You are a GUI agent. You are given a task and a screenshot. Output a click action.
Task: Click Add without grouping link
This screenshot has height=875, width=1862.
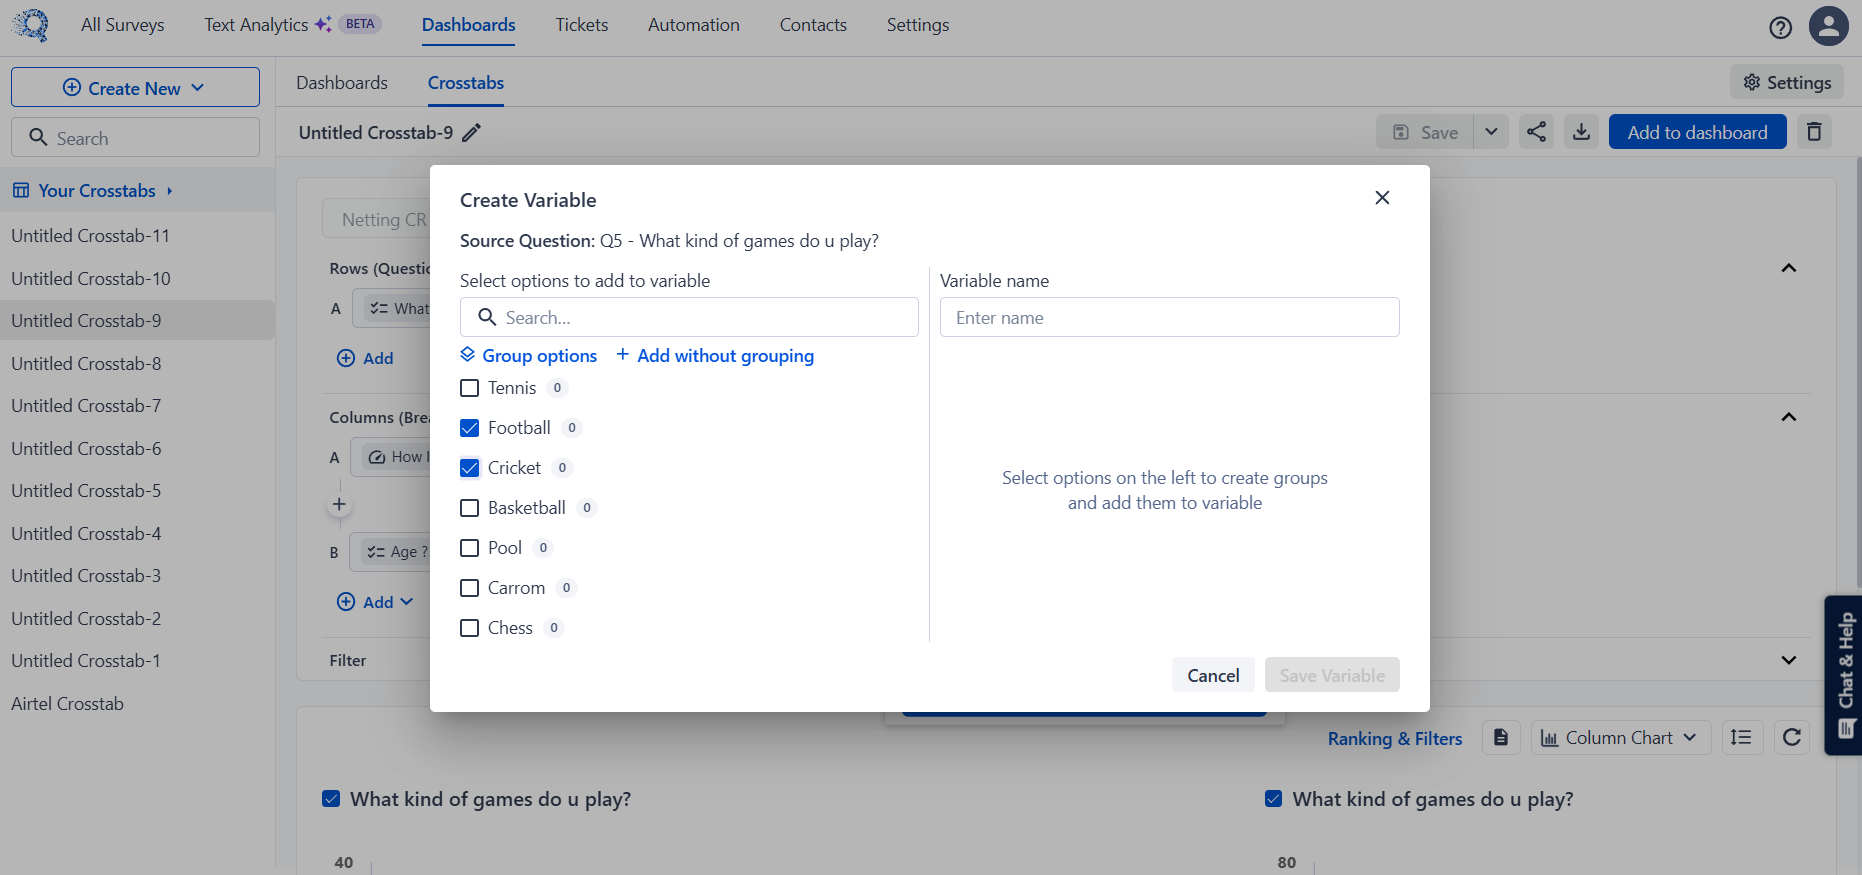click(x=715, y=356)
